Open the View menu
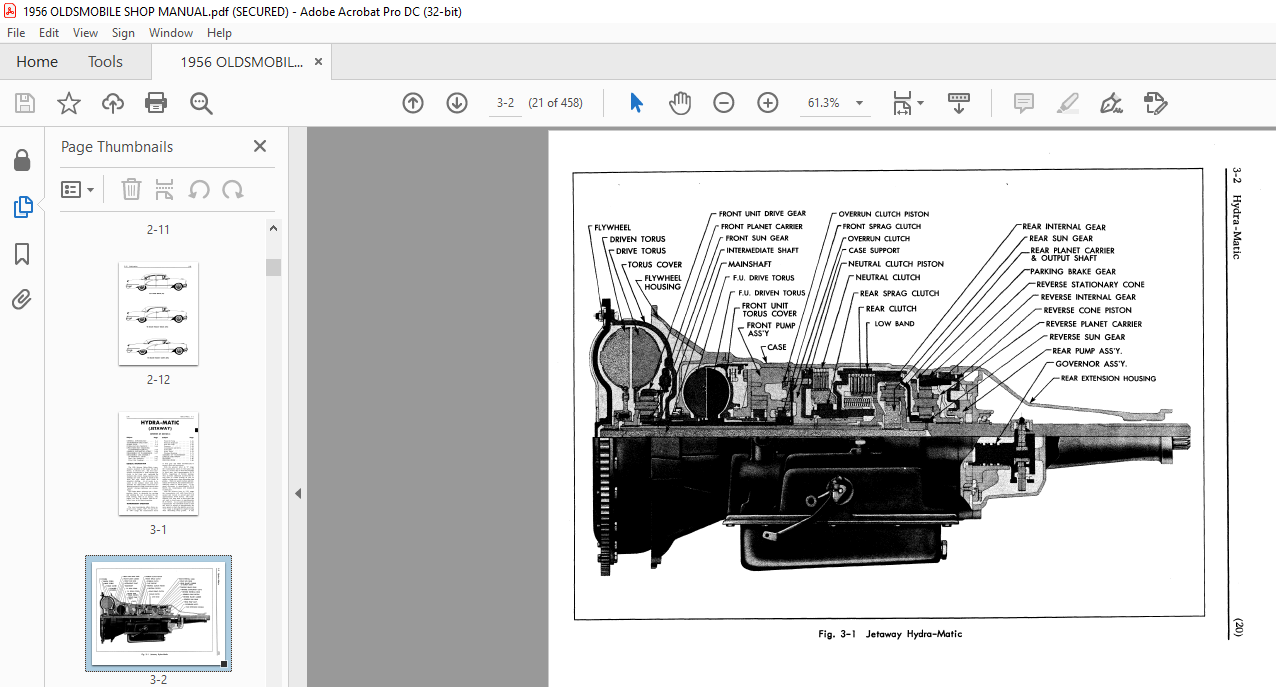The image size is (1276, 687). point(86,33)
